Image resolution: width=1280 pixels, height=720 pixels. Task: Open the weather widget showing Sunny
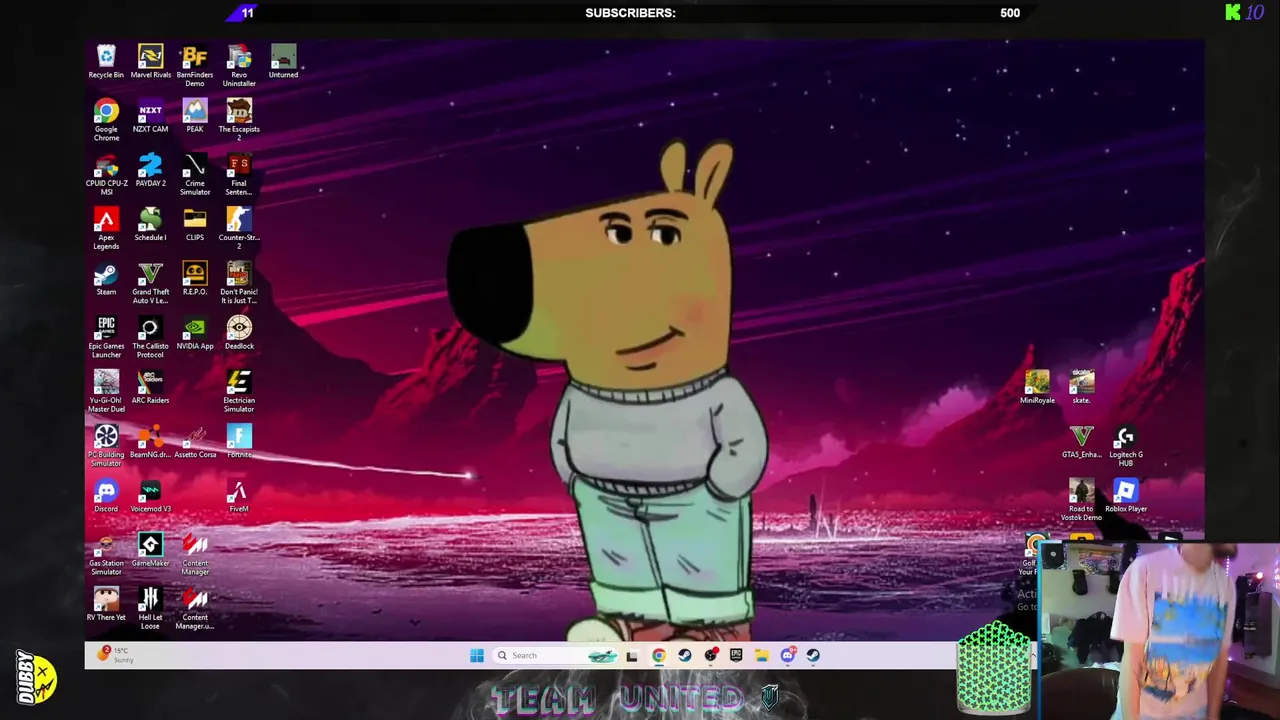(115, 655)
